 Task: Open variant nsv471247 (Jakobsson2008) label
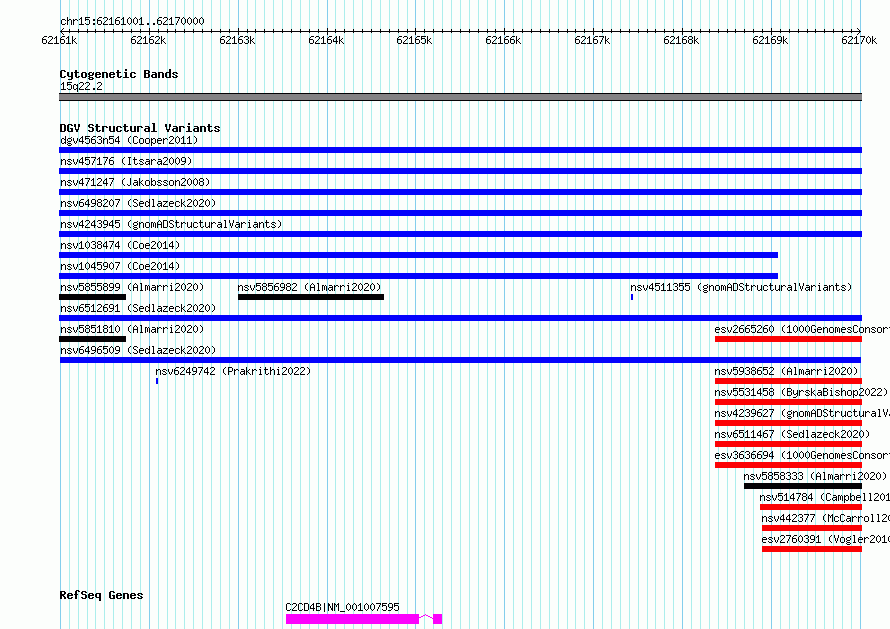pyautogui.click(x=135, y=182)
